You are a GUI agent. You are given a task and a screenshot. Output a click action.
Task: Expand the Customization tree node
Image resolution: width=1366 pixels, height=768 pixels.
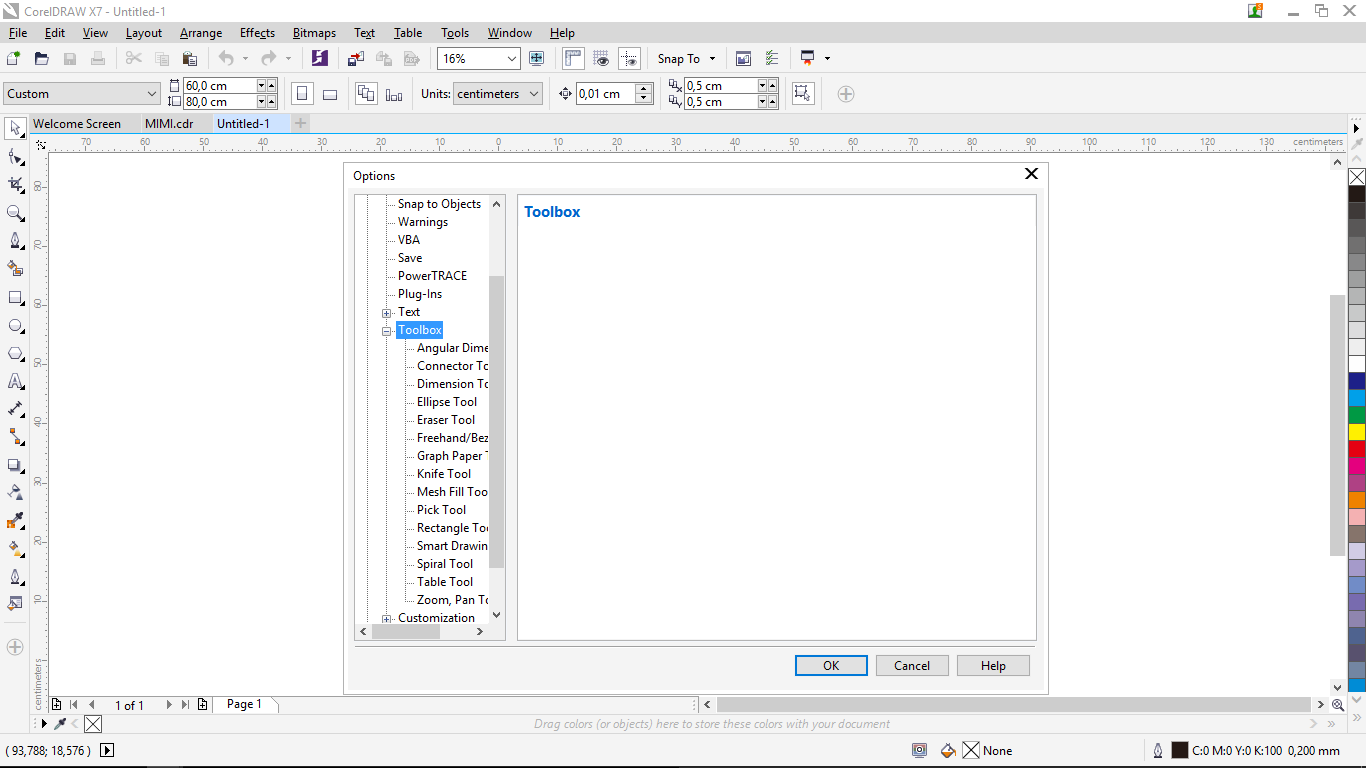click(387, 619)
